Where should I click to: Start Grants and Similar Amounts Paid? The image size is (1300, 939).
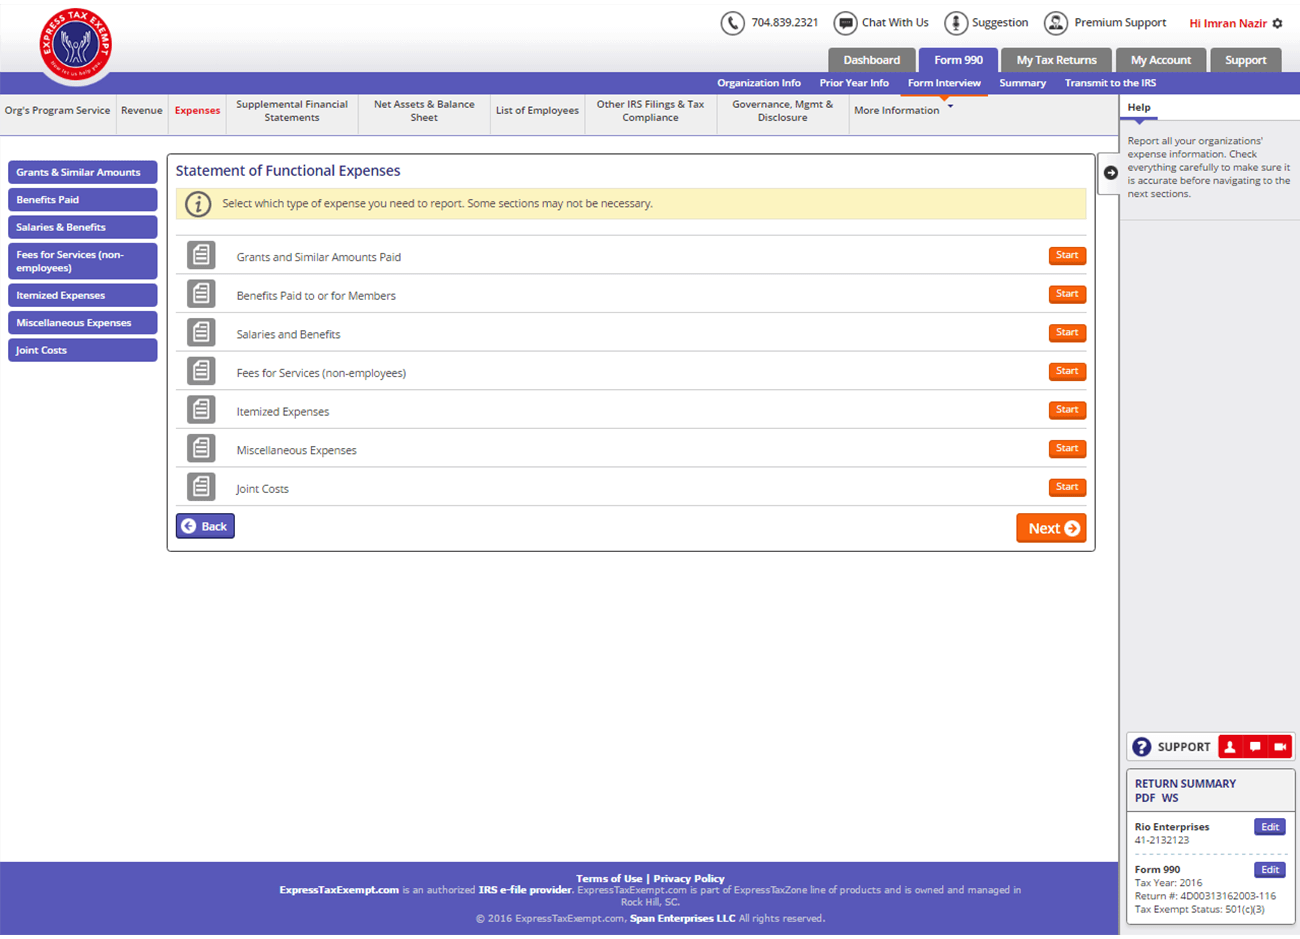tap(1067, 255)
